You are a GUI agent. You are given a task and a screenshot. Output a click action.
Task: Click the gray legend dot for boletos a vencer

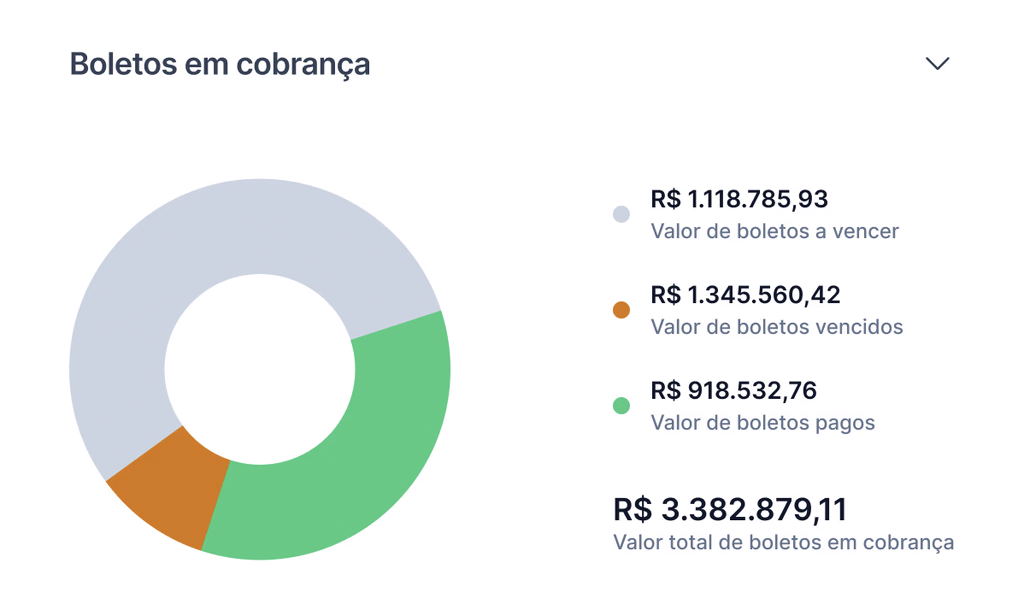(621, 214)
